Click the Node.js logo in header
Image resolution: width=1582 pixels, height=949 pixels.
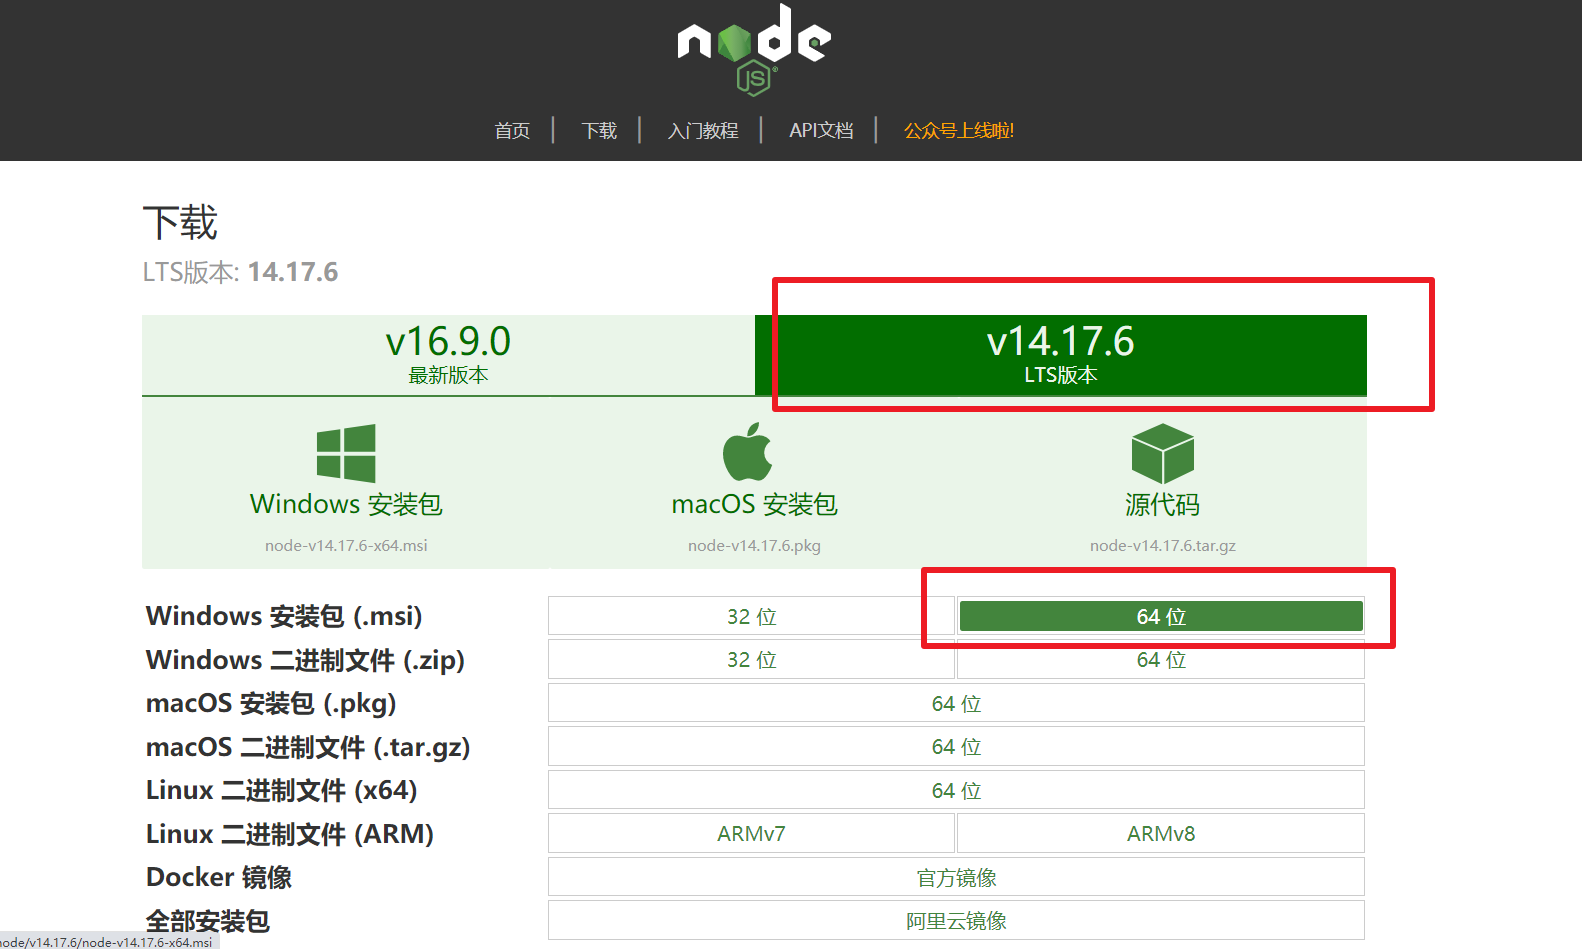tap(754, 50)
